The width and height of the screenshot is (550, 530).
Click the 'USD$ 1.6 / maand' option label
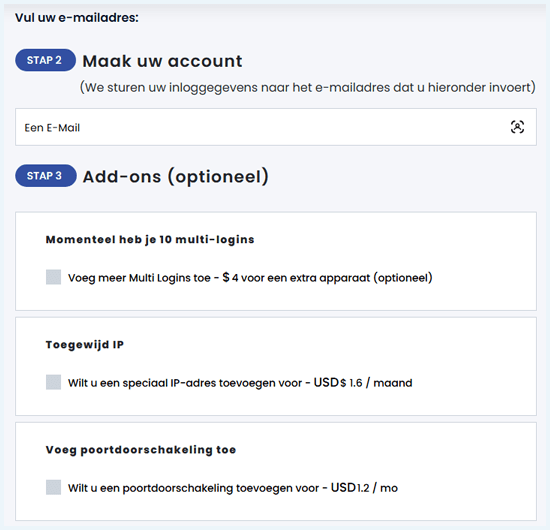point(240,383)
